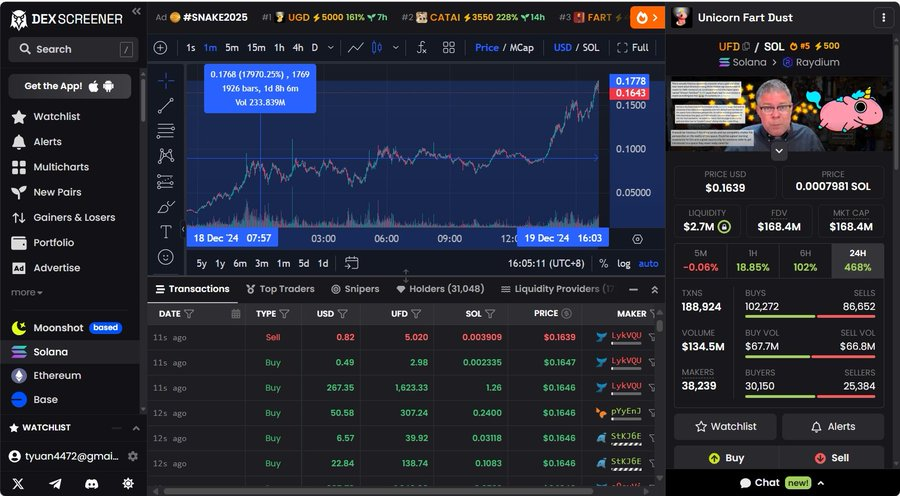Select the Text annotation tool
This screenshot has width=900, height=496.
(x=166, y=232)
